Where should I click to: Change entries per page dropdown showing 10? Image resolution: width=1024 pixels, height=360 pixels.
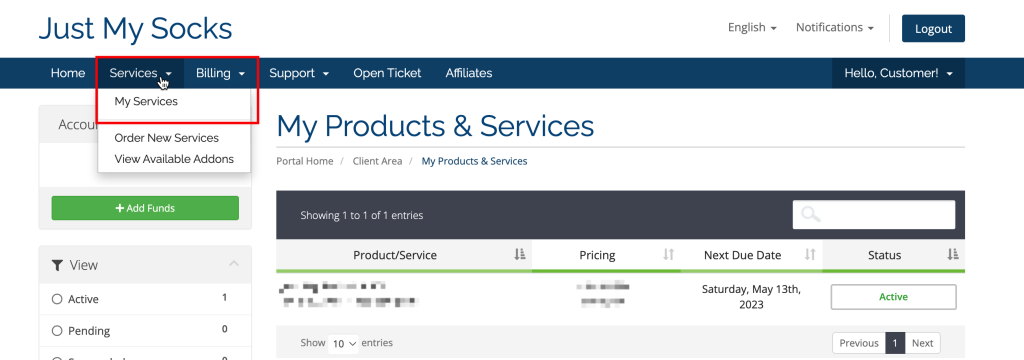click(x=343, y=343)
